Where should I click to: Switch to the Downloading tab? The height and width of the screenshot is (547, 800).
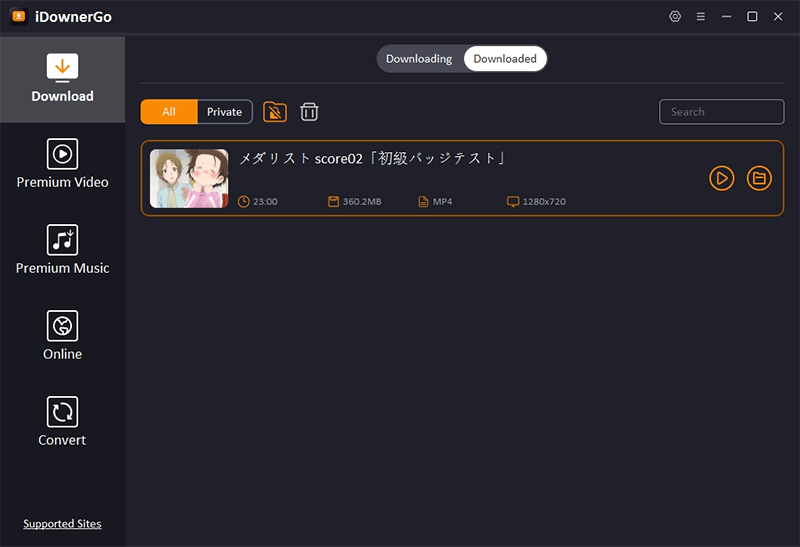[419, 59]
